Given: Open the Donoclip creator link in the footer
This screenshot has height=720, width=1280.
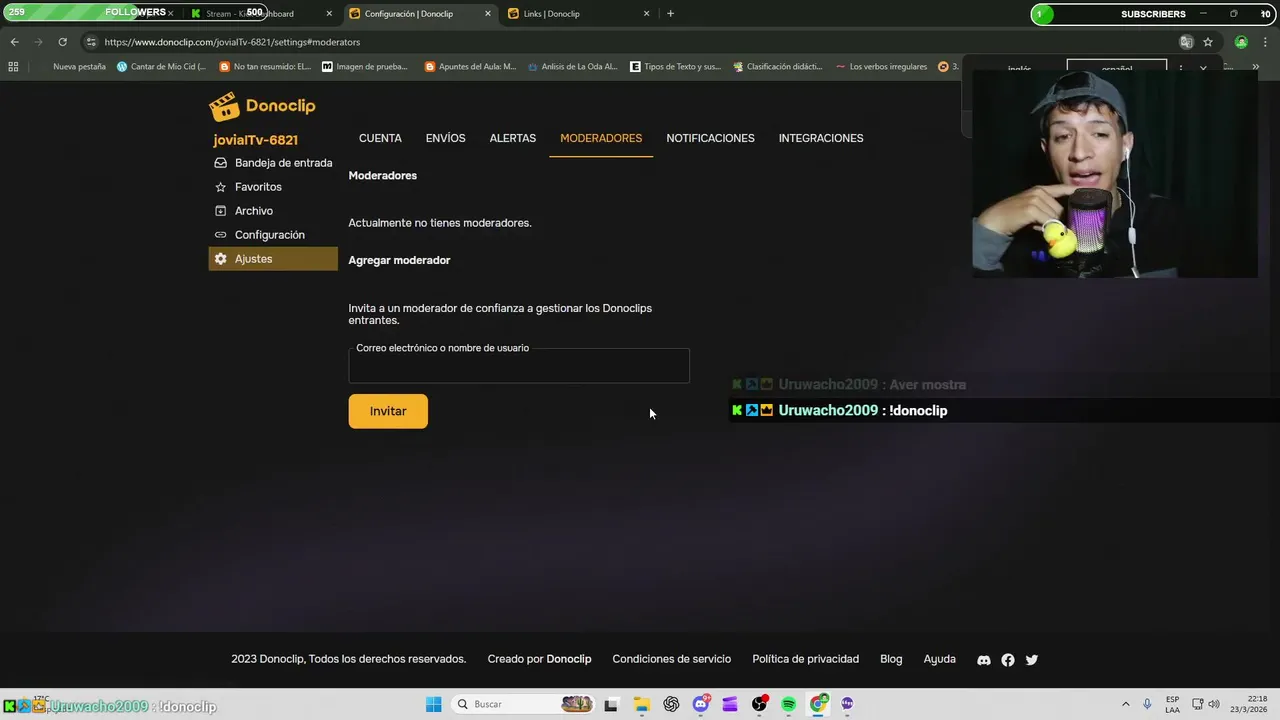Looking at the screenshot, I should tap(569, 659).
